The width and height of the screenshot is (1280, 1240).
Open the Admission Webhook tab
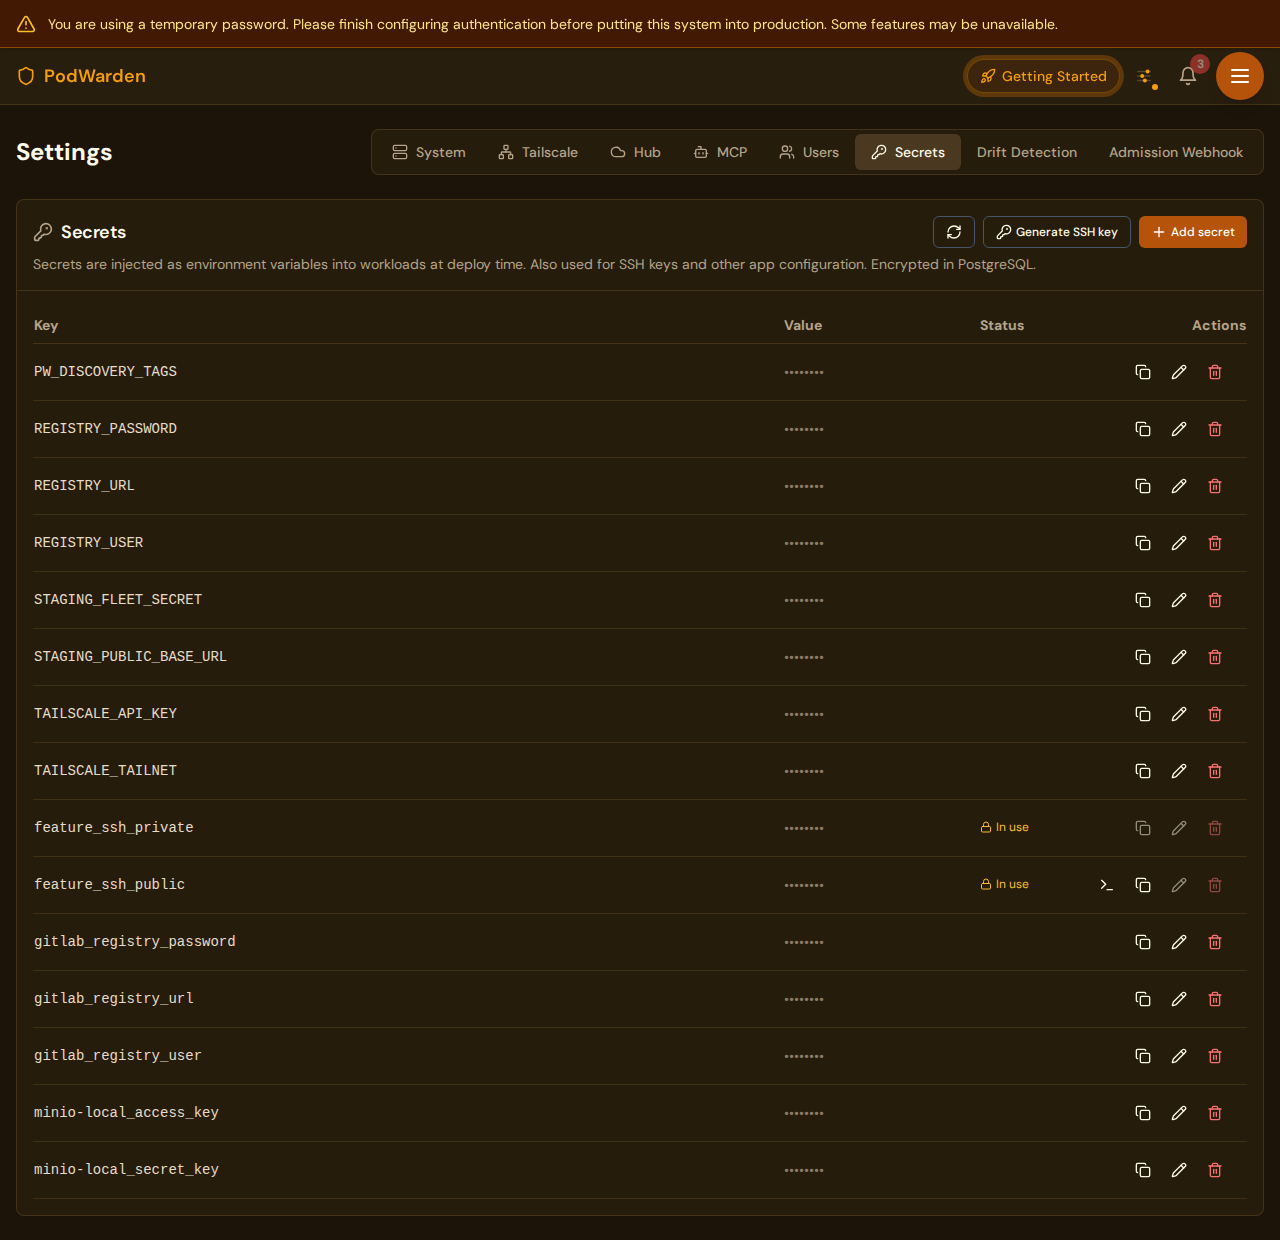tap(1175, 152)
